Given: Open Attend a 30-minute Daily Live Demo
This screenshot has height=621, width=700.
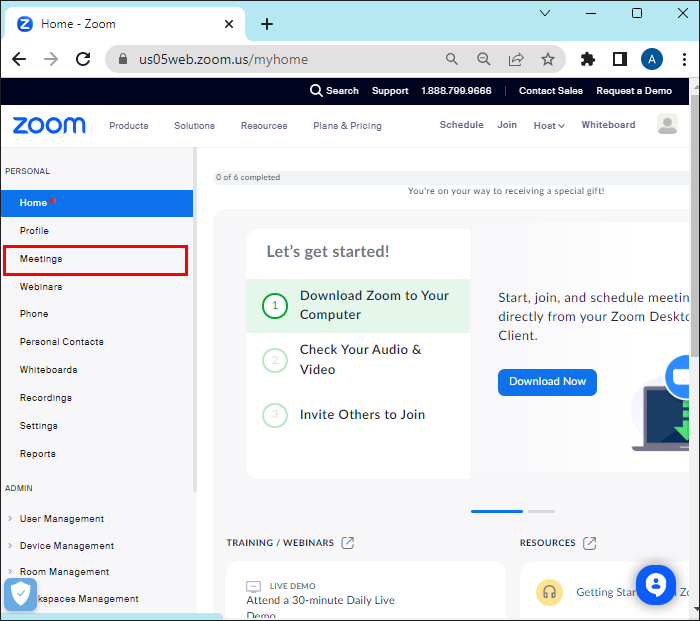Looking at the screenshot, I should 321,606.
